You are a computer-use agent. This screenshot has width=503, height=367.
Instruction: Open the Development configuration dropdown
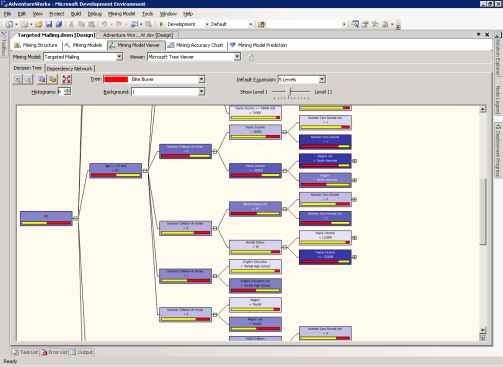point(207,24)
